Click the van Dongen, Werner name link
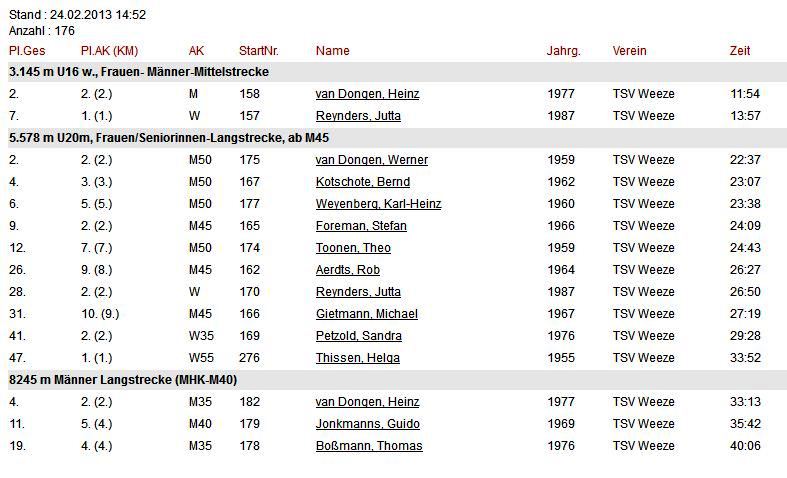The height and width of the screenshot is (478, 787). [x=372, y=160]
